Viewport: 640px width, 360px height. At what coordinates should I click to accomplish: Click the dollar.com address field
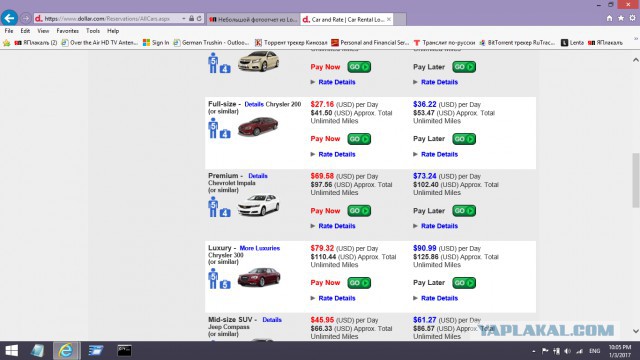tap(108, 18)
